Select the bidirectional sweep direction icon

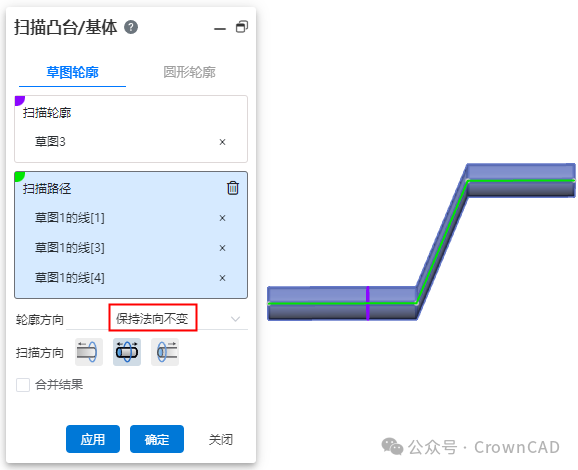[127, 352]
